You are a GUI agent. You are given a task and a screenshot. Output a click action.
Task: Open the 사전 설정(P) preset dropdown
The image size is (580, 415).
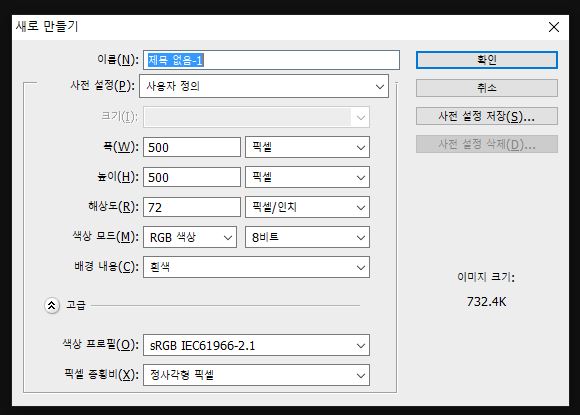[x=264, y=86]
